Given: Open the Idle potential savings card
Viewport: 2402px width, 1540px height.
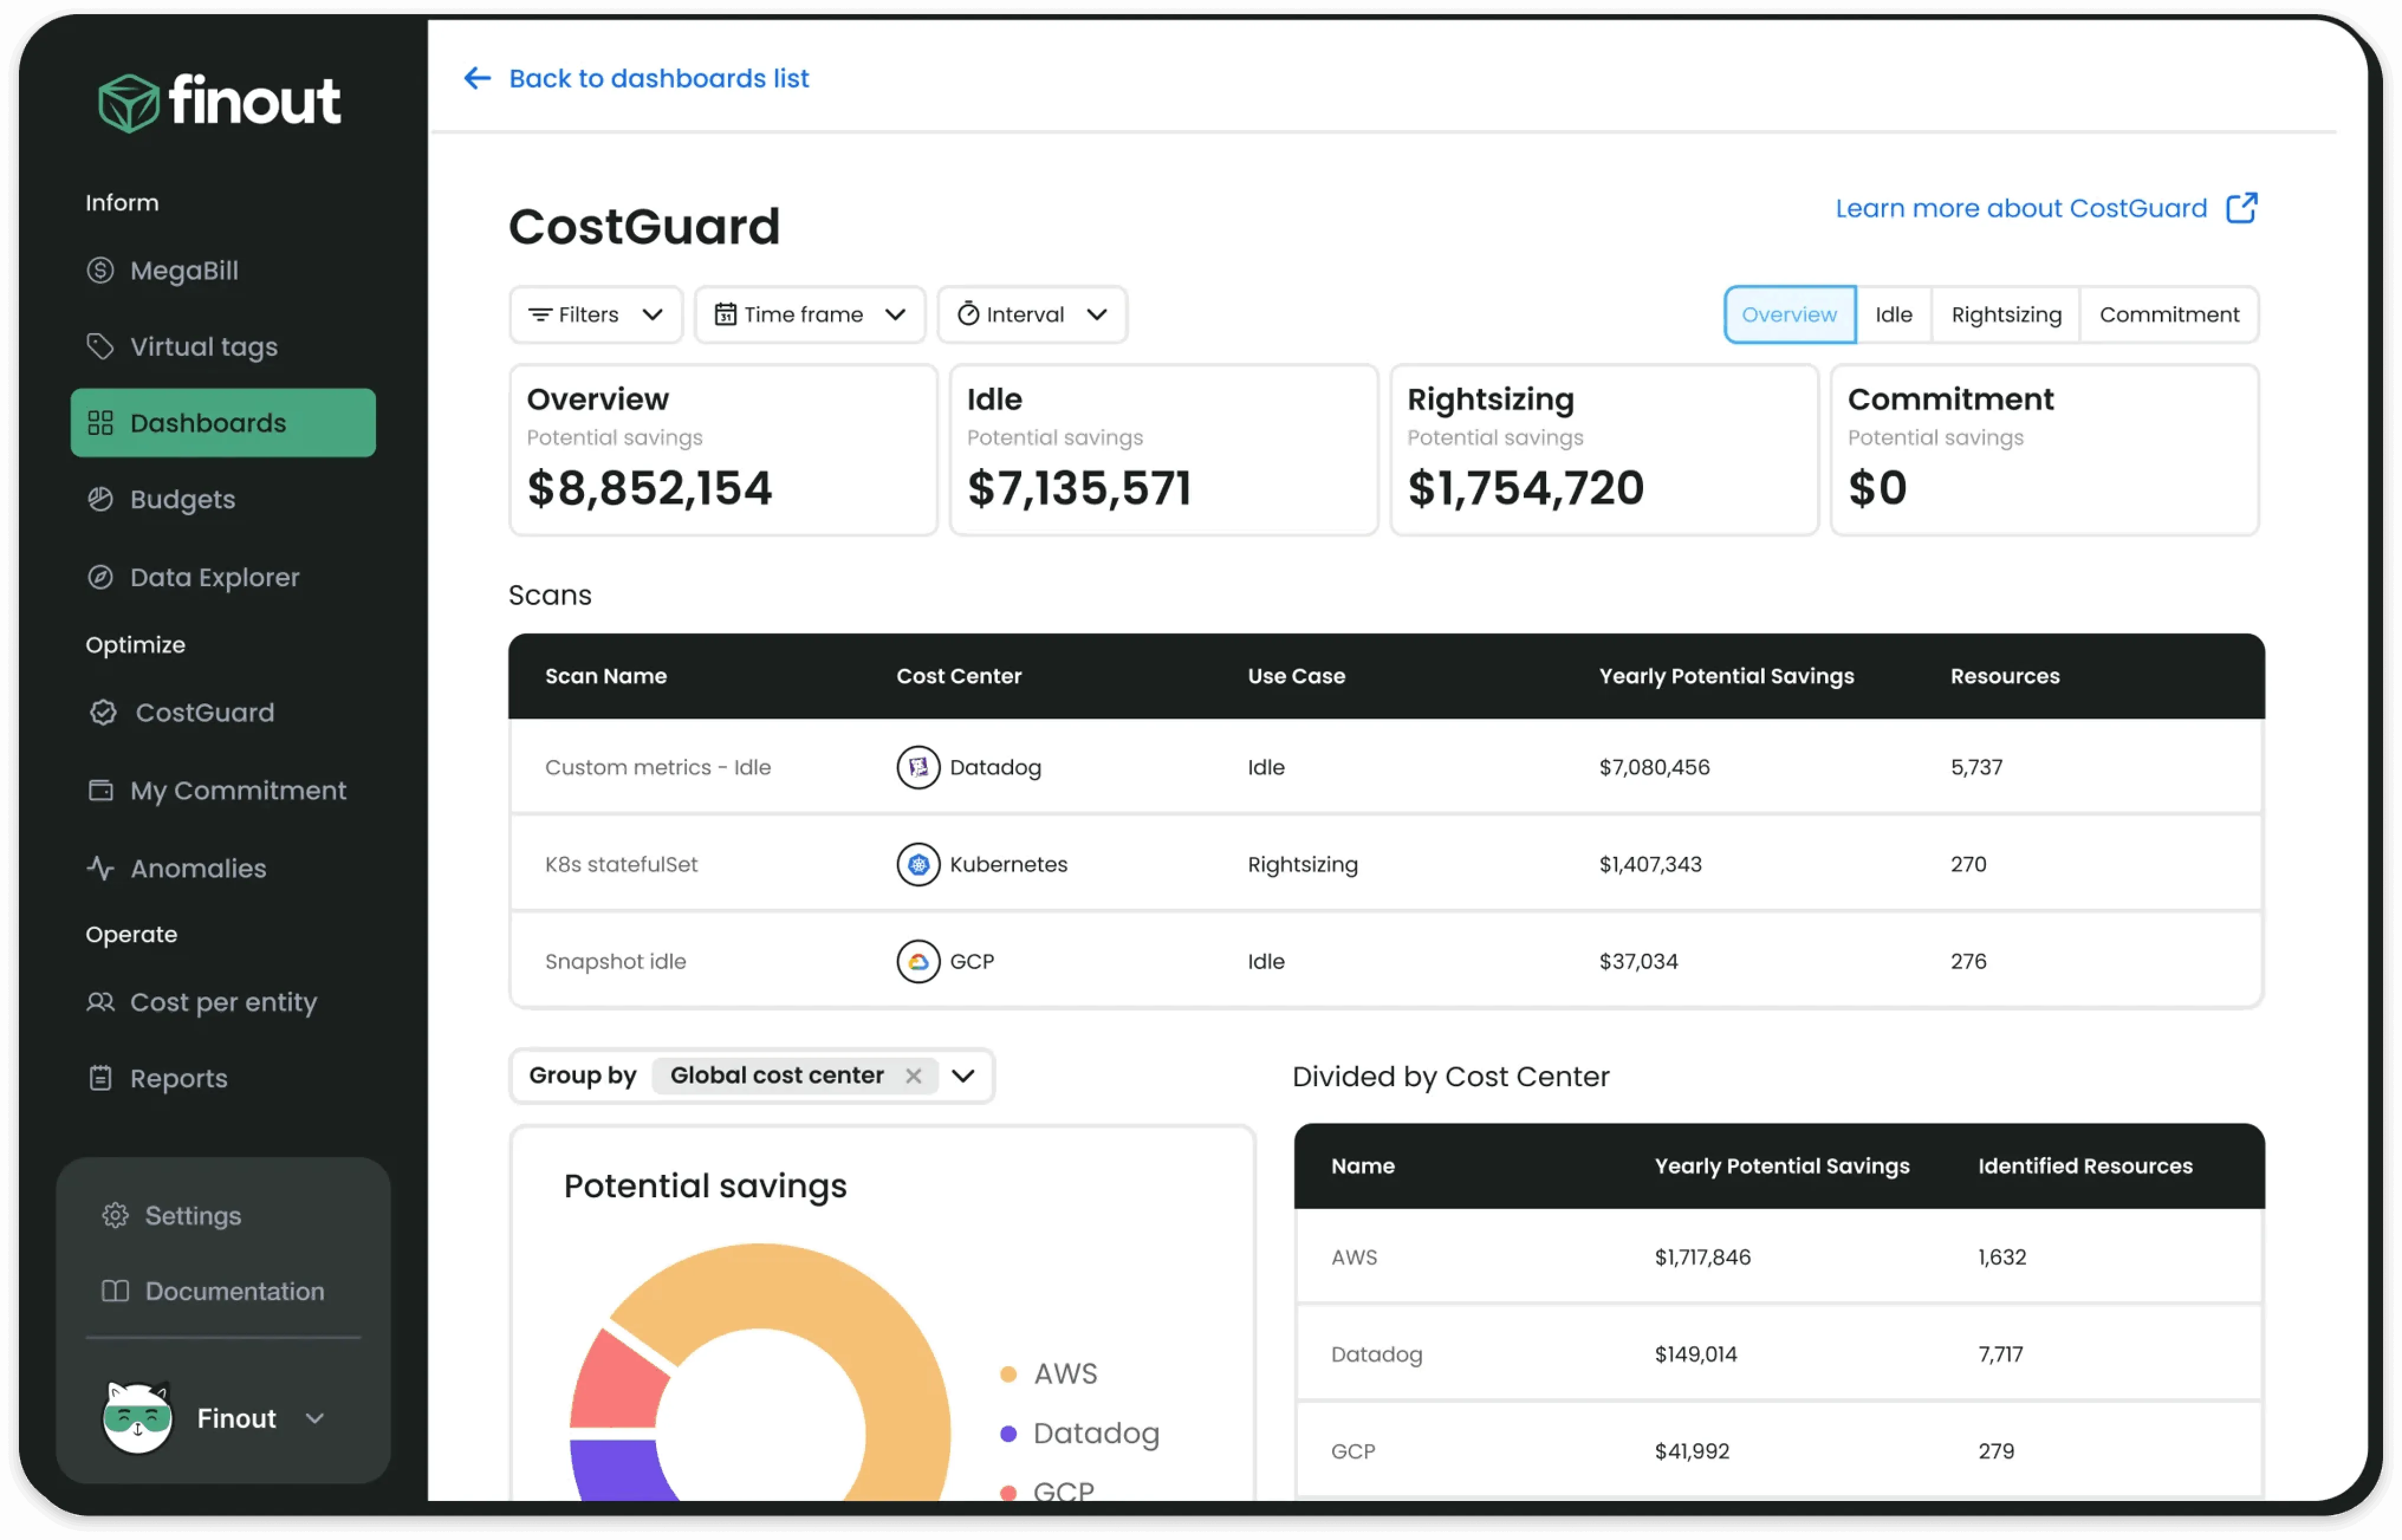Looking at the screenshot, I should [x=1164, y=450].
